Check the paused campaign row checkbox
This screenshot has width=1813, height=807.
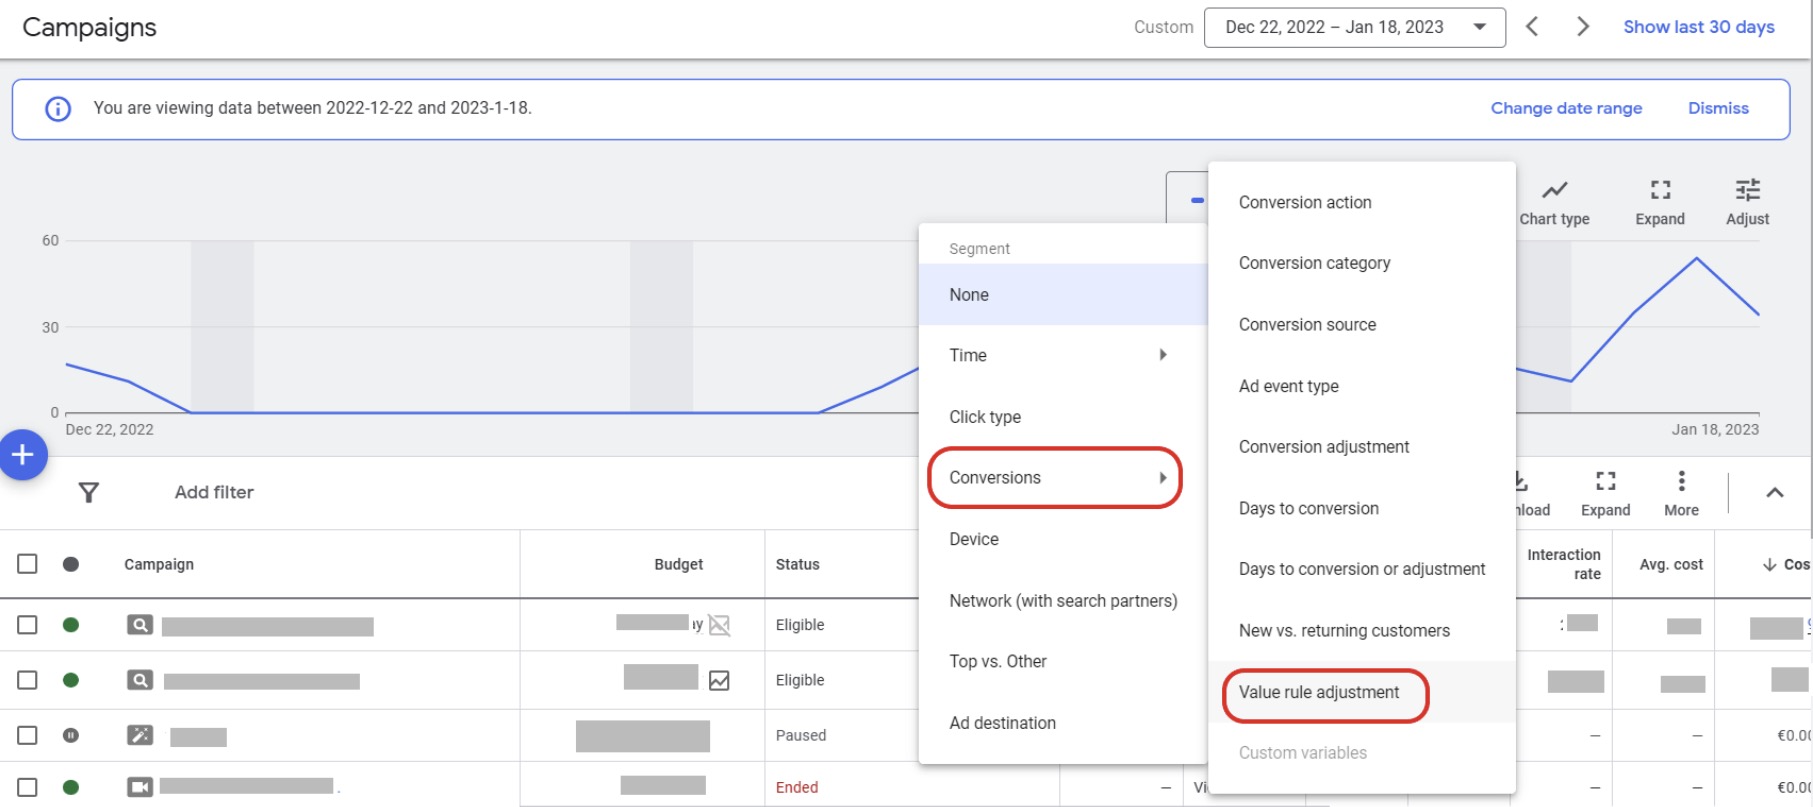point(28,735)
